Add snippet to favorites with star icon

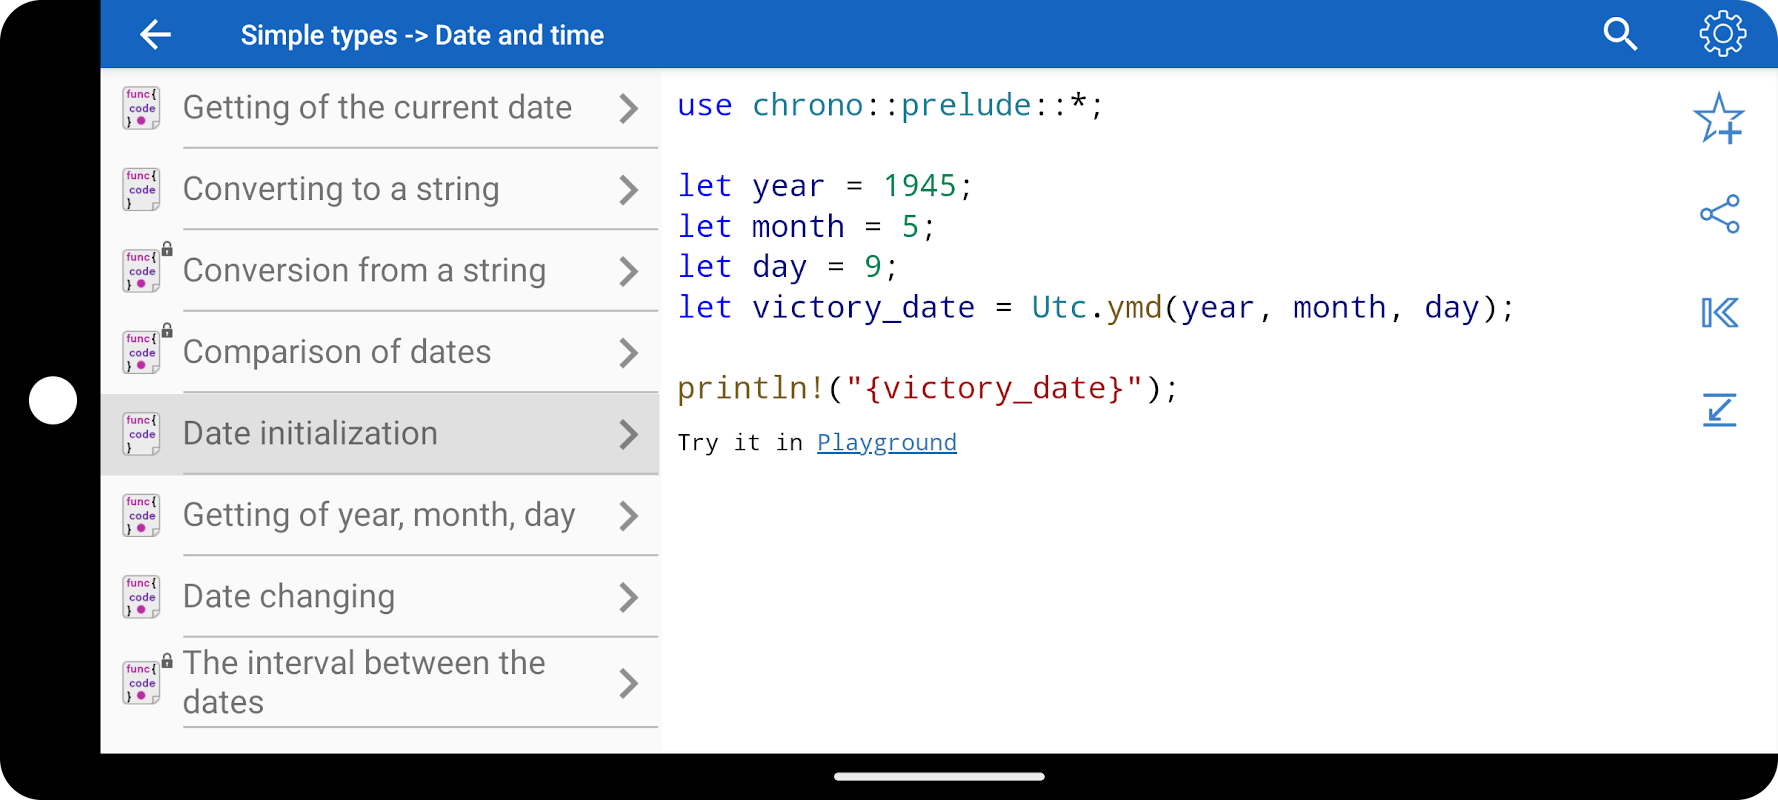tap(1719, 119)
